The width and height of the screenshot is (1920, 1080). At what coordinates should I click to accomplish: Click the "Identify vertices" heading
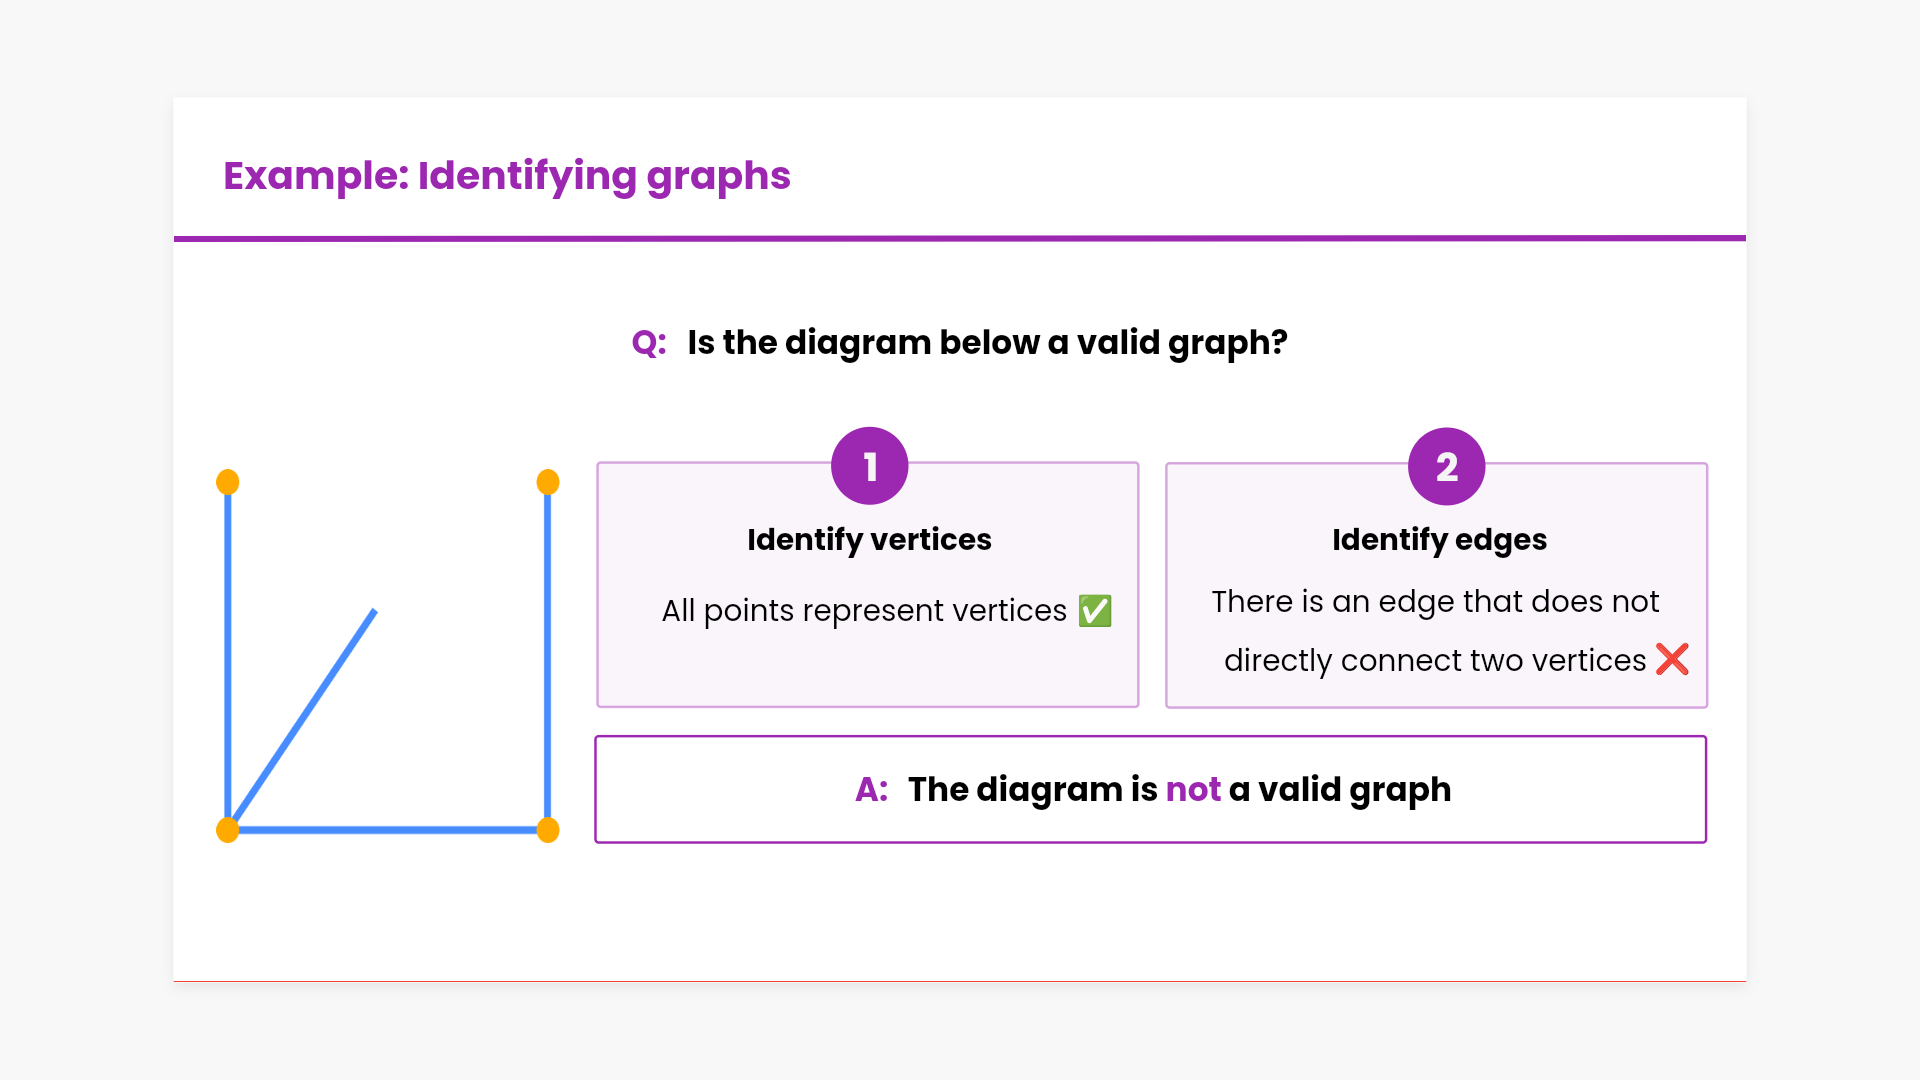pos(869,540)
